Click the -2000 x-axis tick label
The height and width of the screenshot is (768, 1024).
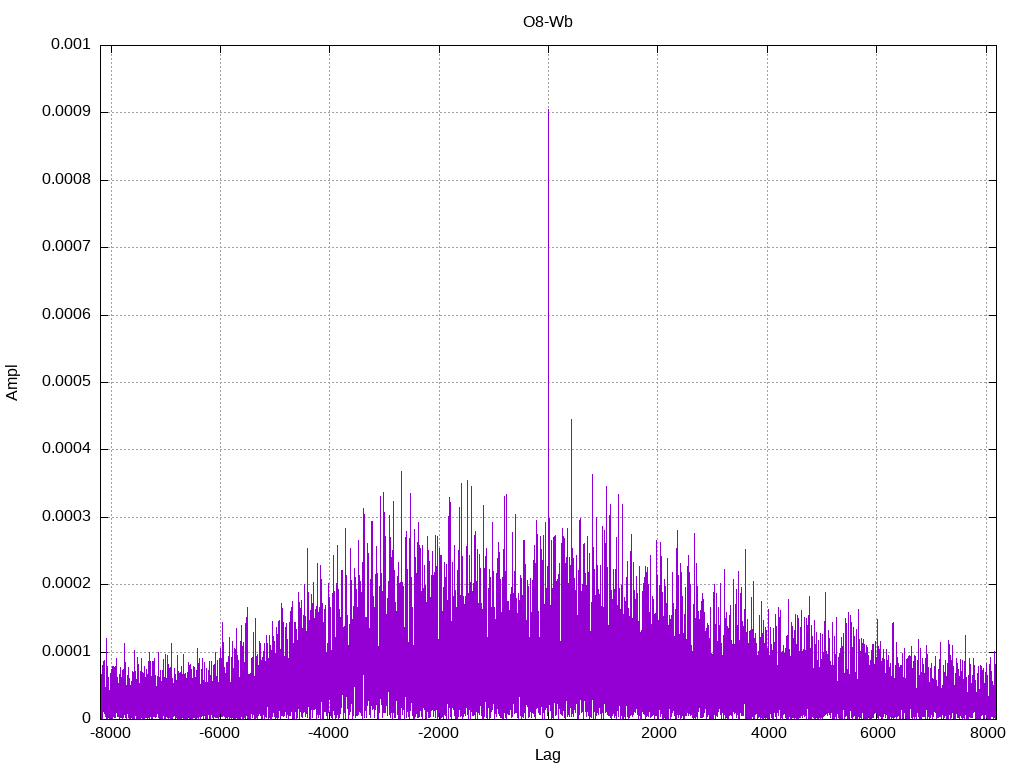coord(437,733)
